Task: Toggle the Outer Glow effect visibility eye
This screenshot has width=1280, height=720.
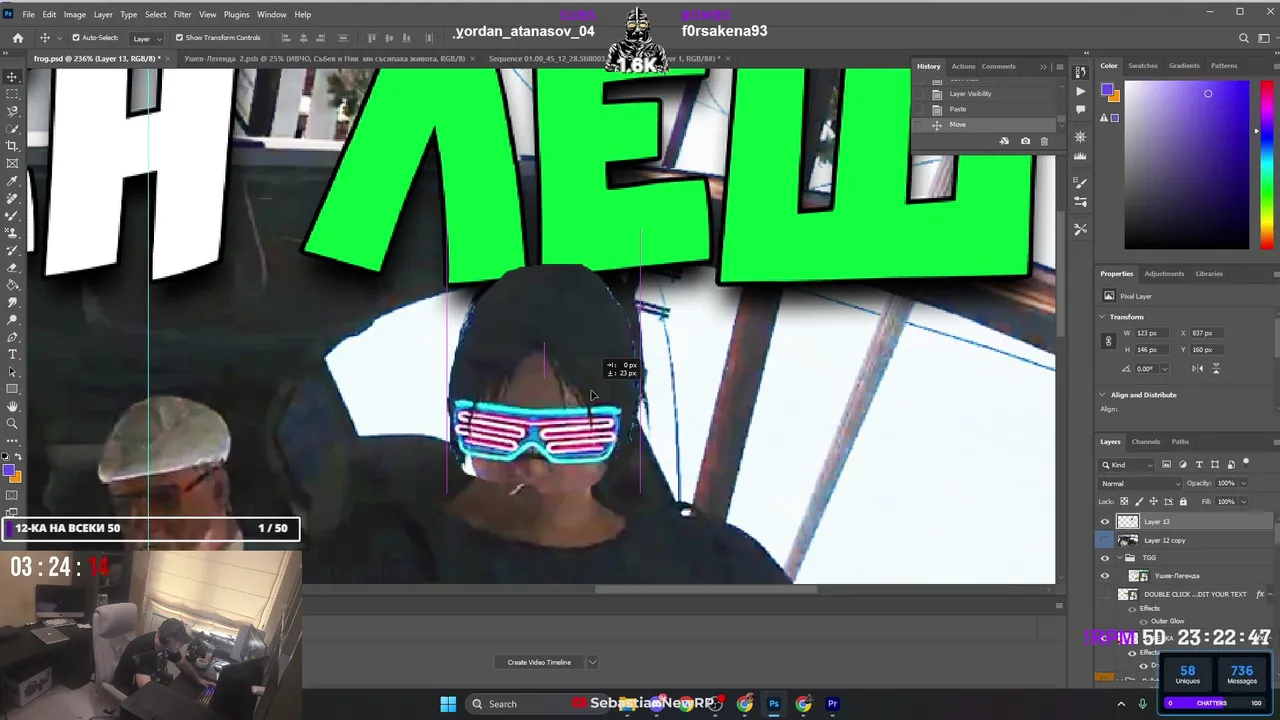Action: (x=1143, y=621)
